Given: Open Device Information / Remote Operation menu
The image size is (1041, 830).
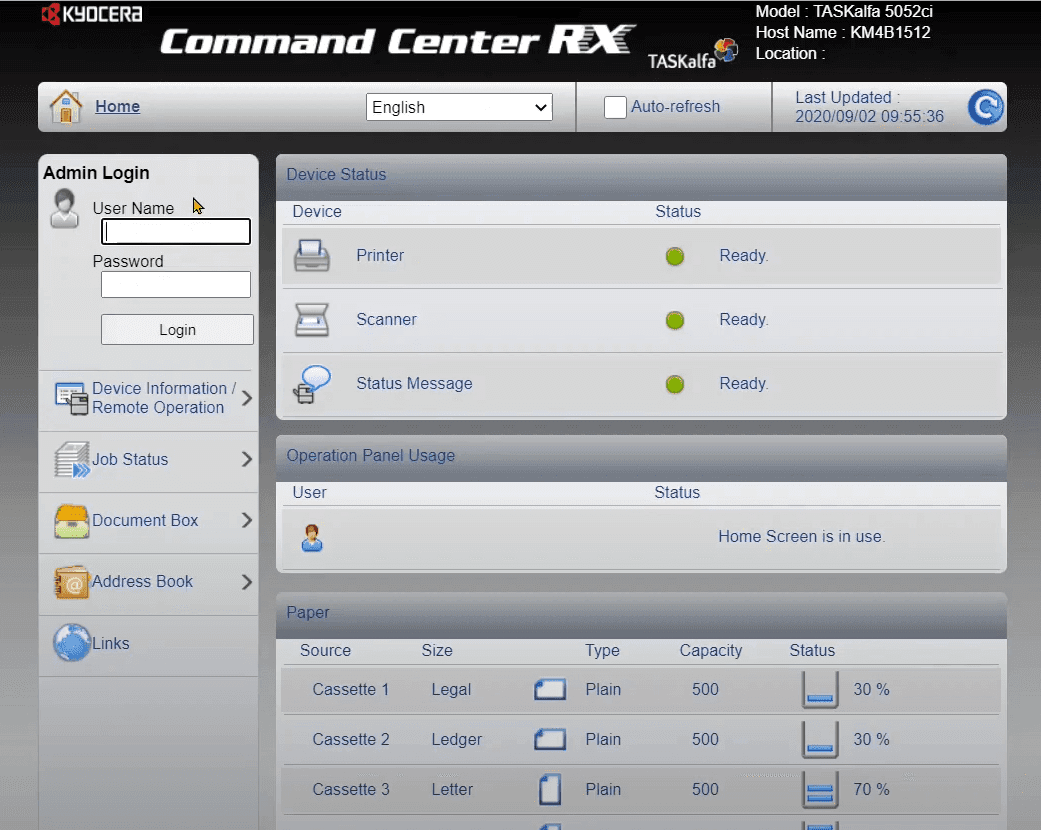Looking at the screenshot, I should [149, 398].
